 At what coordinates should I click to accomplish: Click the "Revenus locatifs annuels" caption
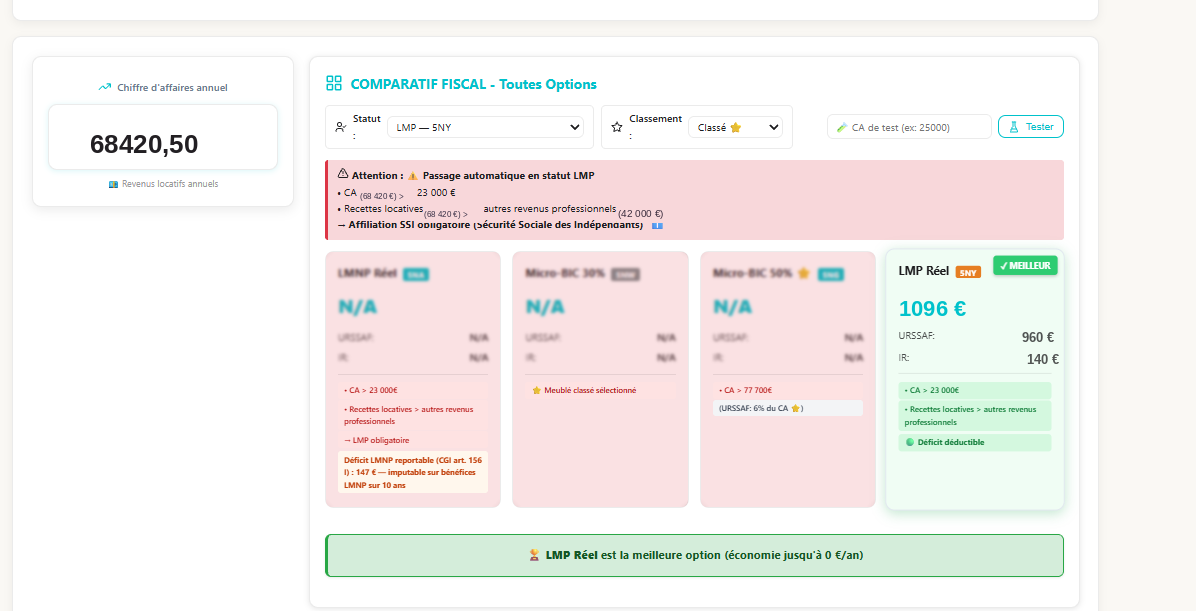pyautogui.click(x=170, y=184)
